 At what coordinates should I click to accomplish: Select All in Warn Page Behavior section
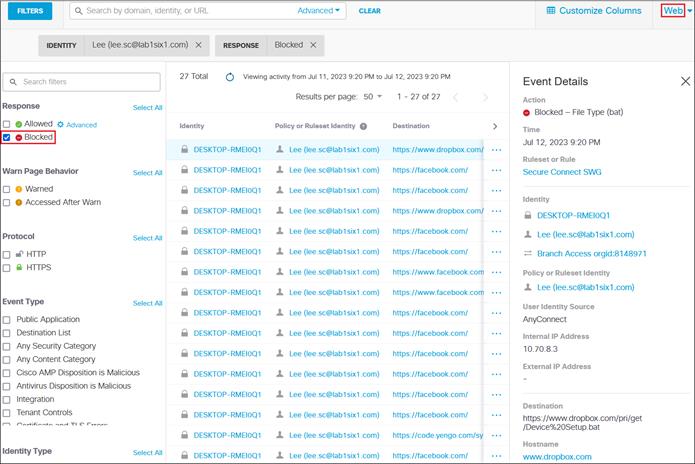tap(148, 172)
